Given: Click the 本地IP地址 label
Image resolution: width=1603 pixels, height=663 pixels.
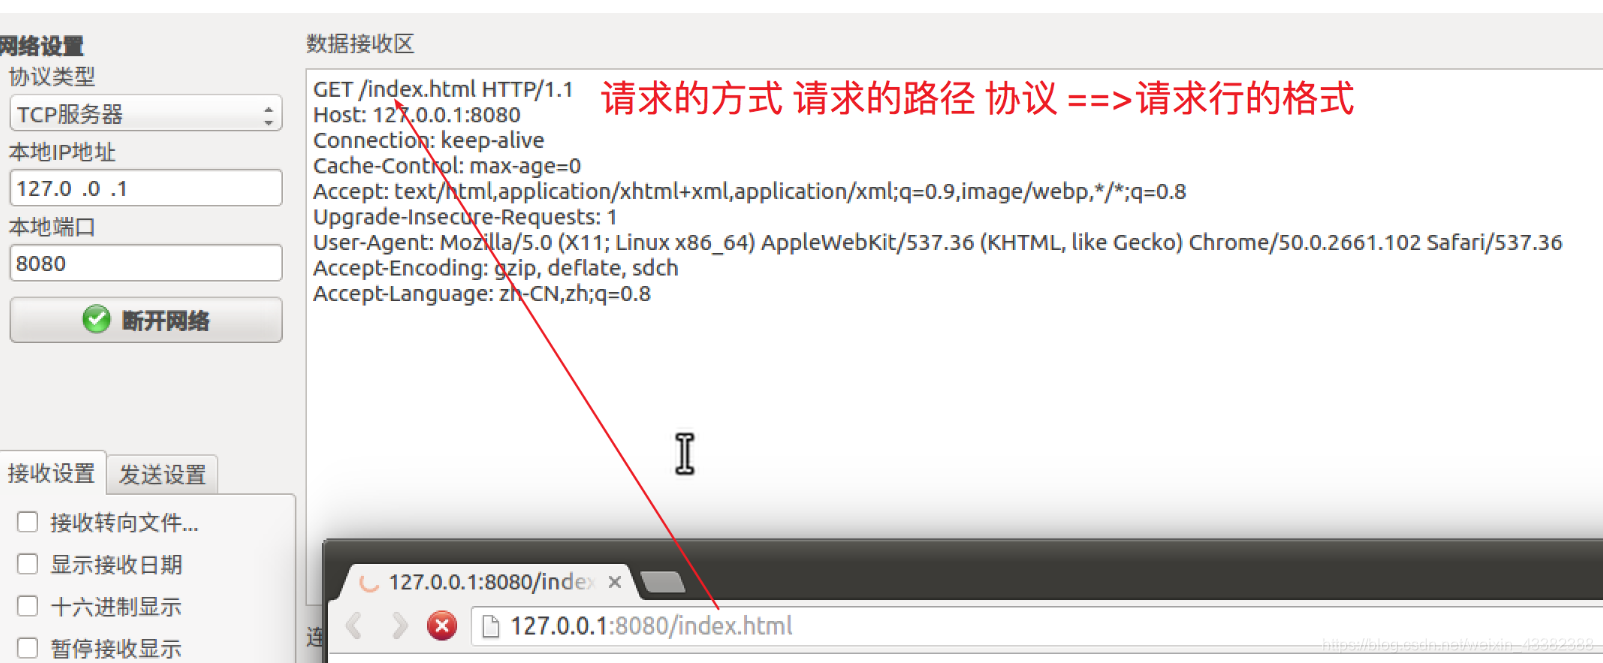Looking at the screenshot, I should [x=62, y=152].
